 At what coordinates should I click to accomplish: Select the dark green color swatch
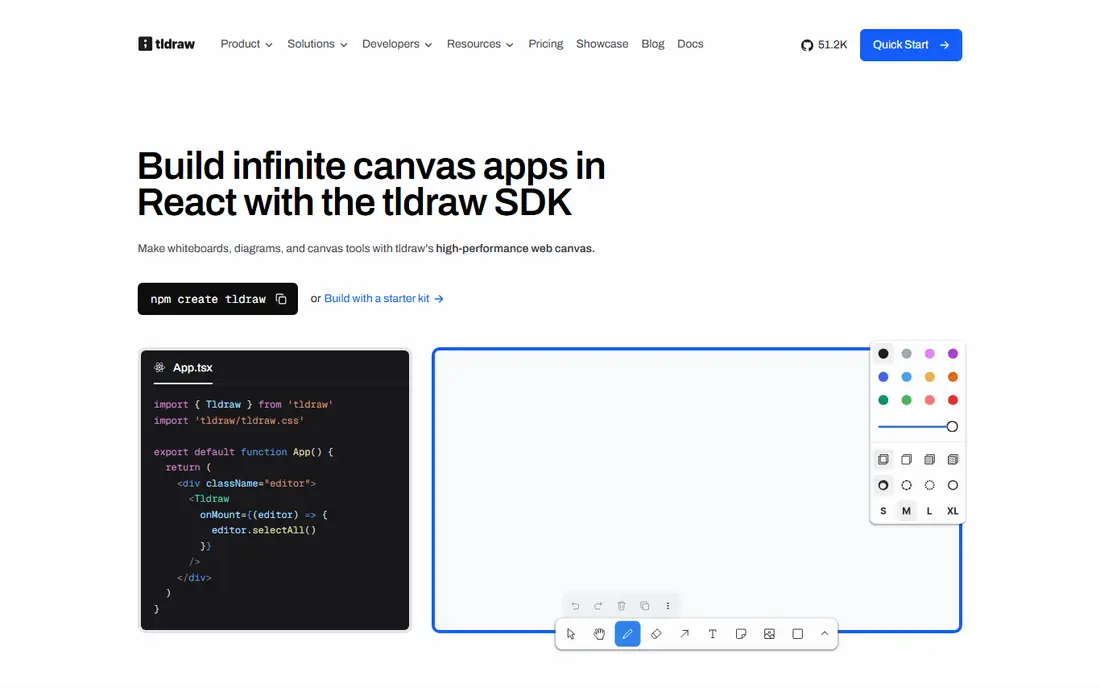point(883,400)
